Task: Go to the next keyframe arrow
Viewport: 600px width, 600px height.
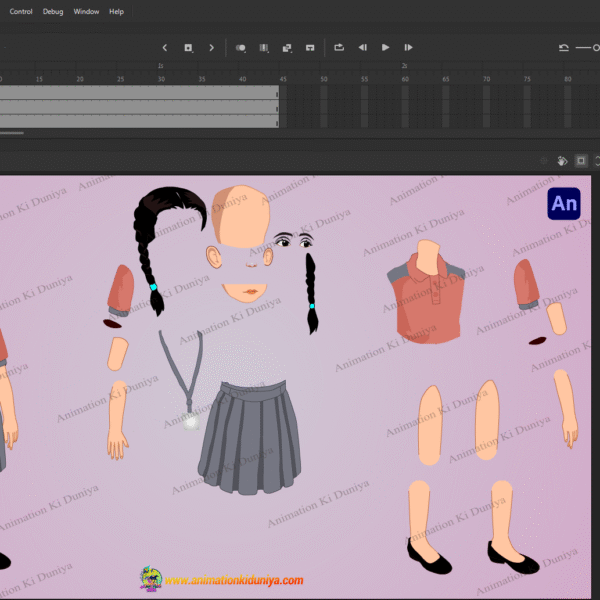Action: [211, 47]
